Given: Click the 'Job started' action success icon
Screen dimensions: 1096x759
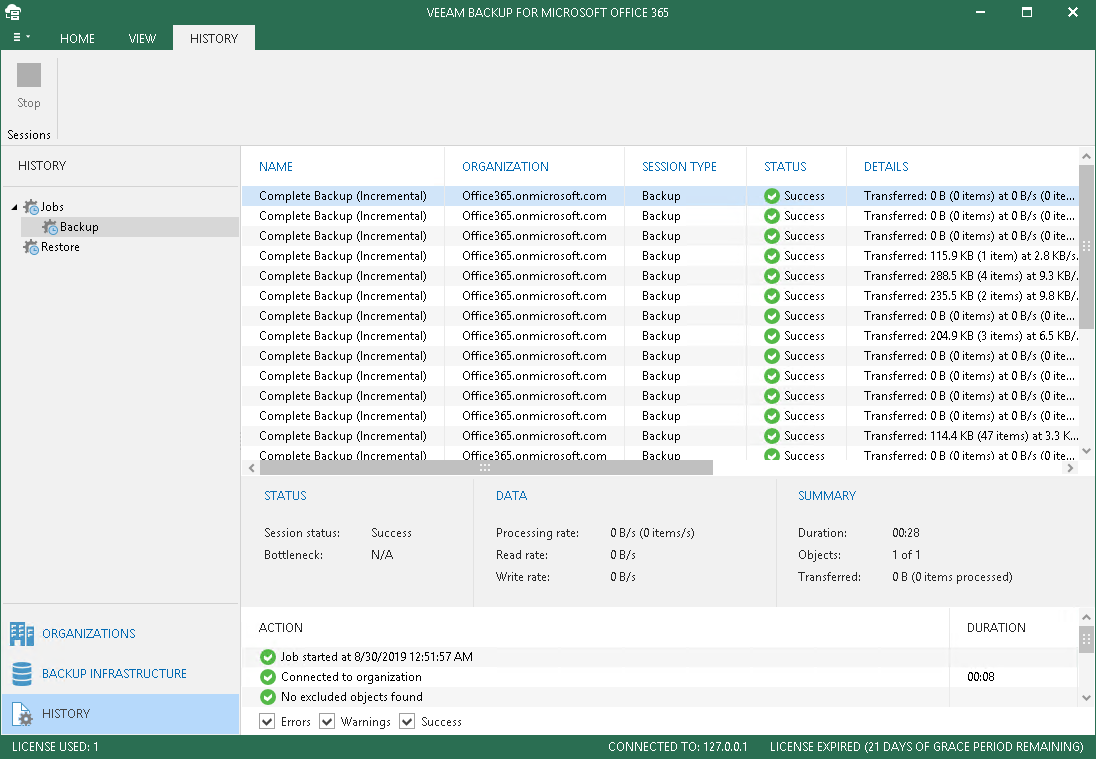Looking at the screenshot, I should (268, 657).
